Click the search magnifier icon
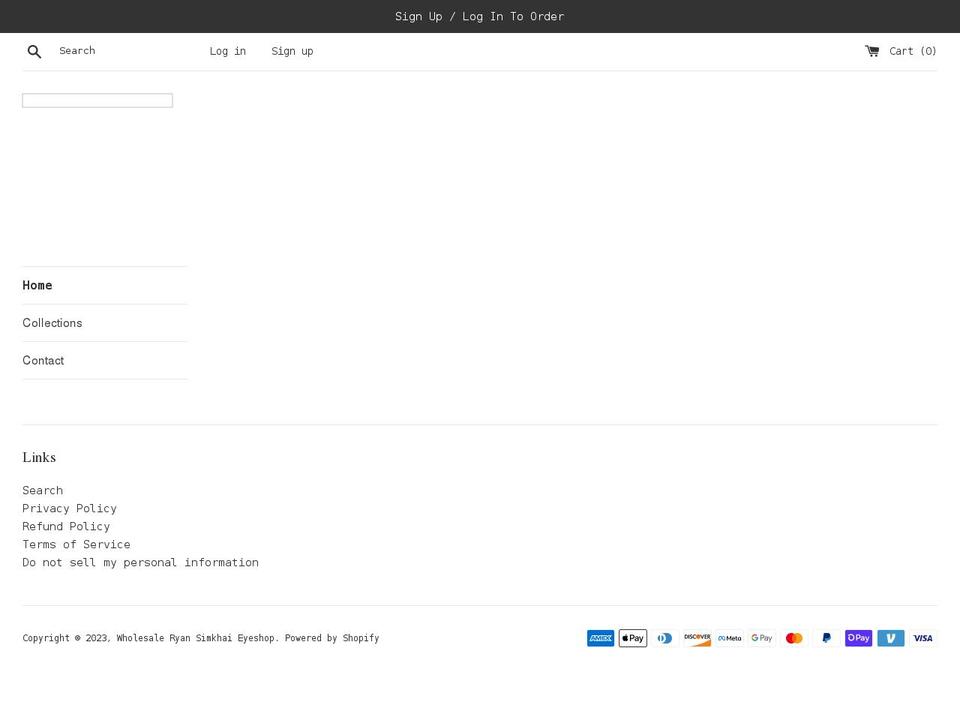 coord(34,51)
